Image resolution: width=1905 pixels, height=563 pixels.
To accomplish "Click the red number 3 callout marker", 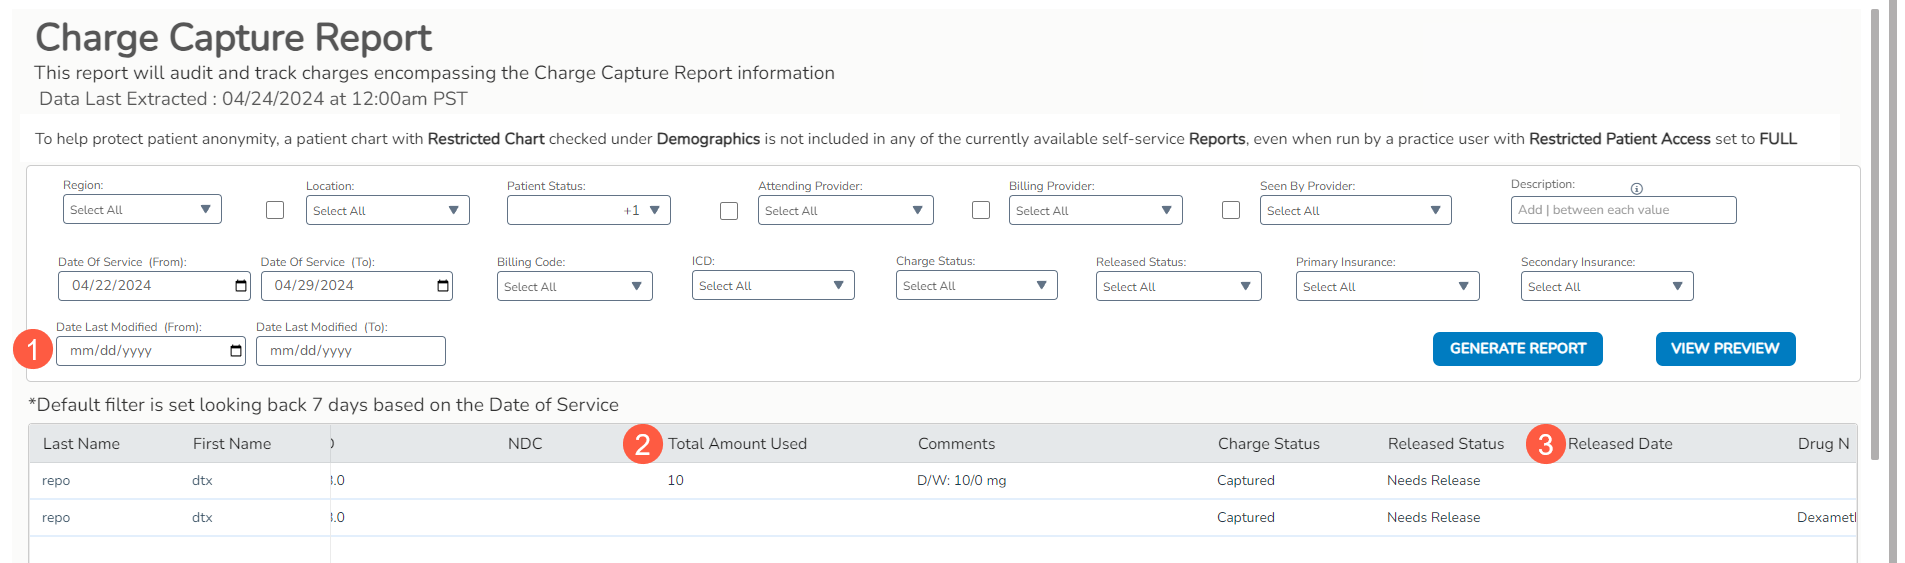I will click(1545, 444).
